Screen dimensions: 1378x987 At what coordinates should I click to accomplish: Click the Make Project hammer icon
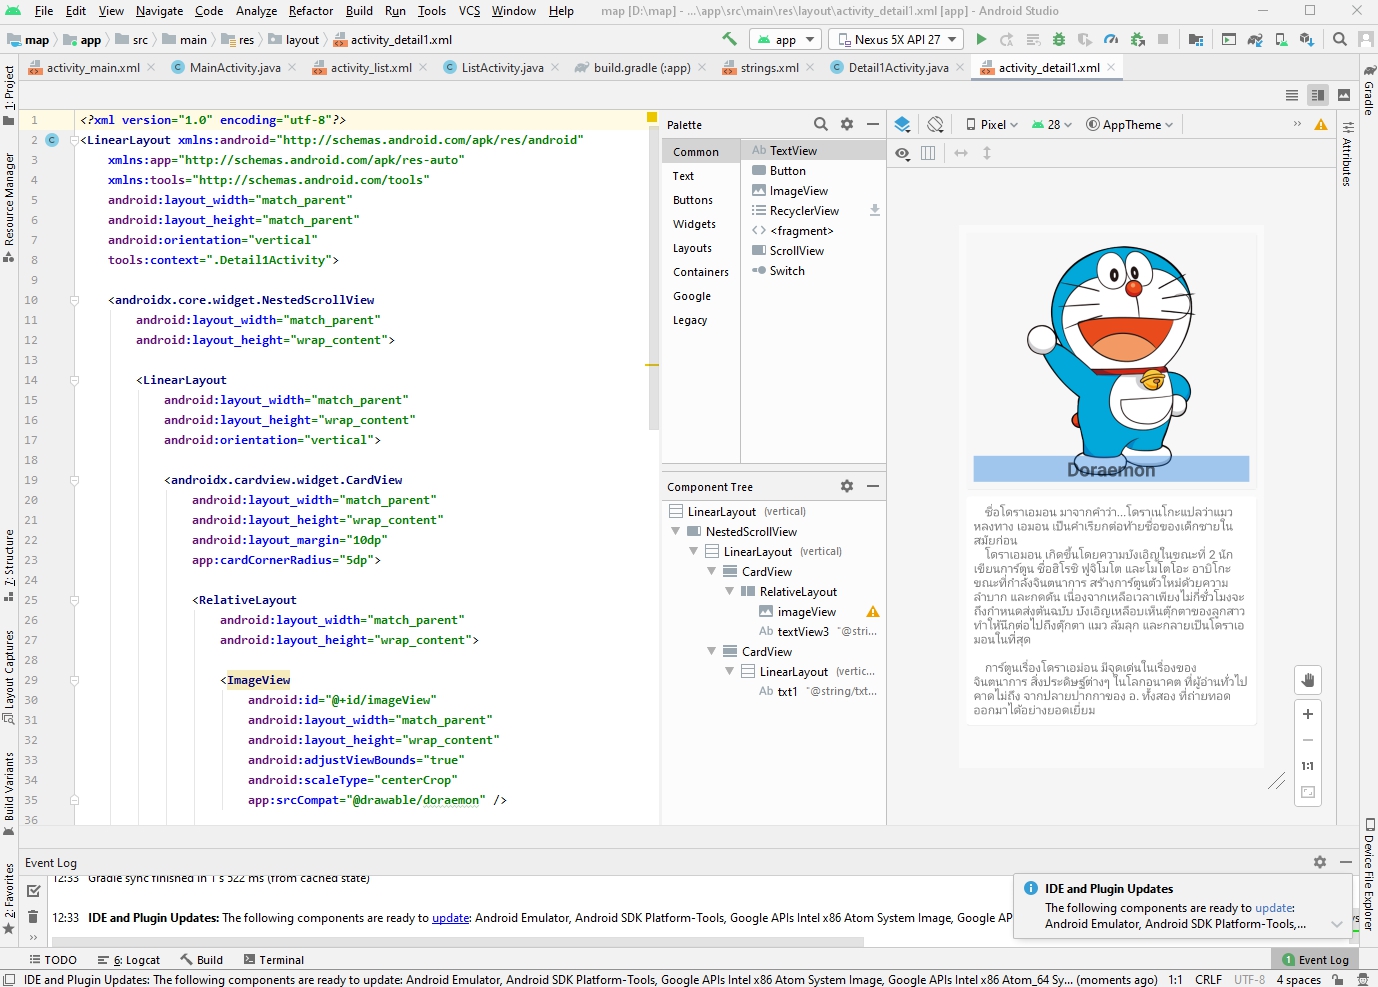point(729,39)
